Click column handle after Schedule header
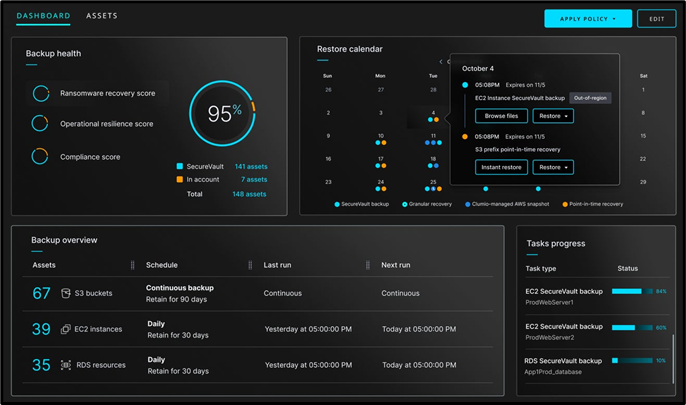This screenshot has width=686, height=405. tap(250, 265)
